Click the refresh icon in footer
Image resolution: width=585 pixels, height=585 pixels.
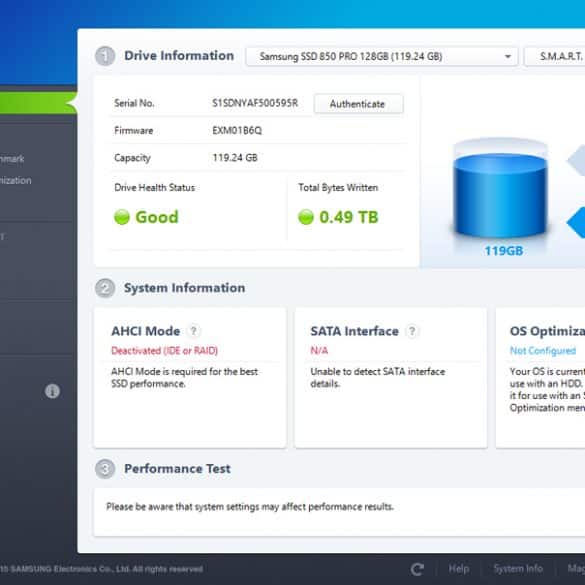pyautogui.click(x=417, y=569)
